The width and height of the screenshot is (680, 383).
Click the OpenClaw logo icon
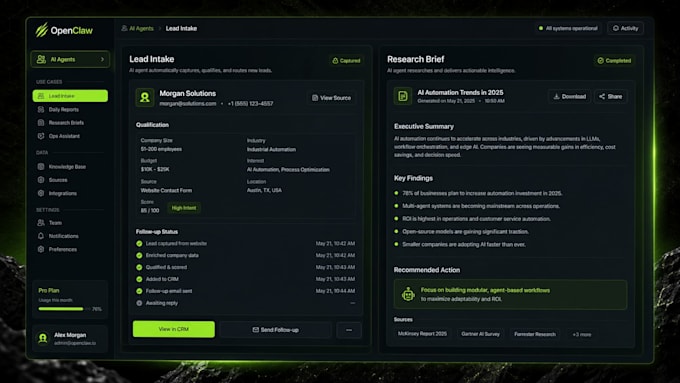tap(42, 30)
